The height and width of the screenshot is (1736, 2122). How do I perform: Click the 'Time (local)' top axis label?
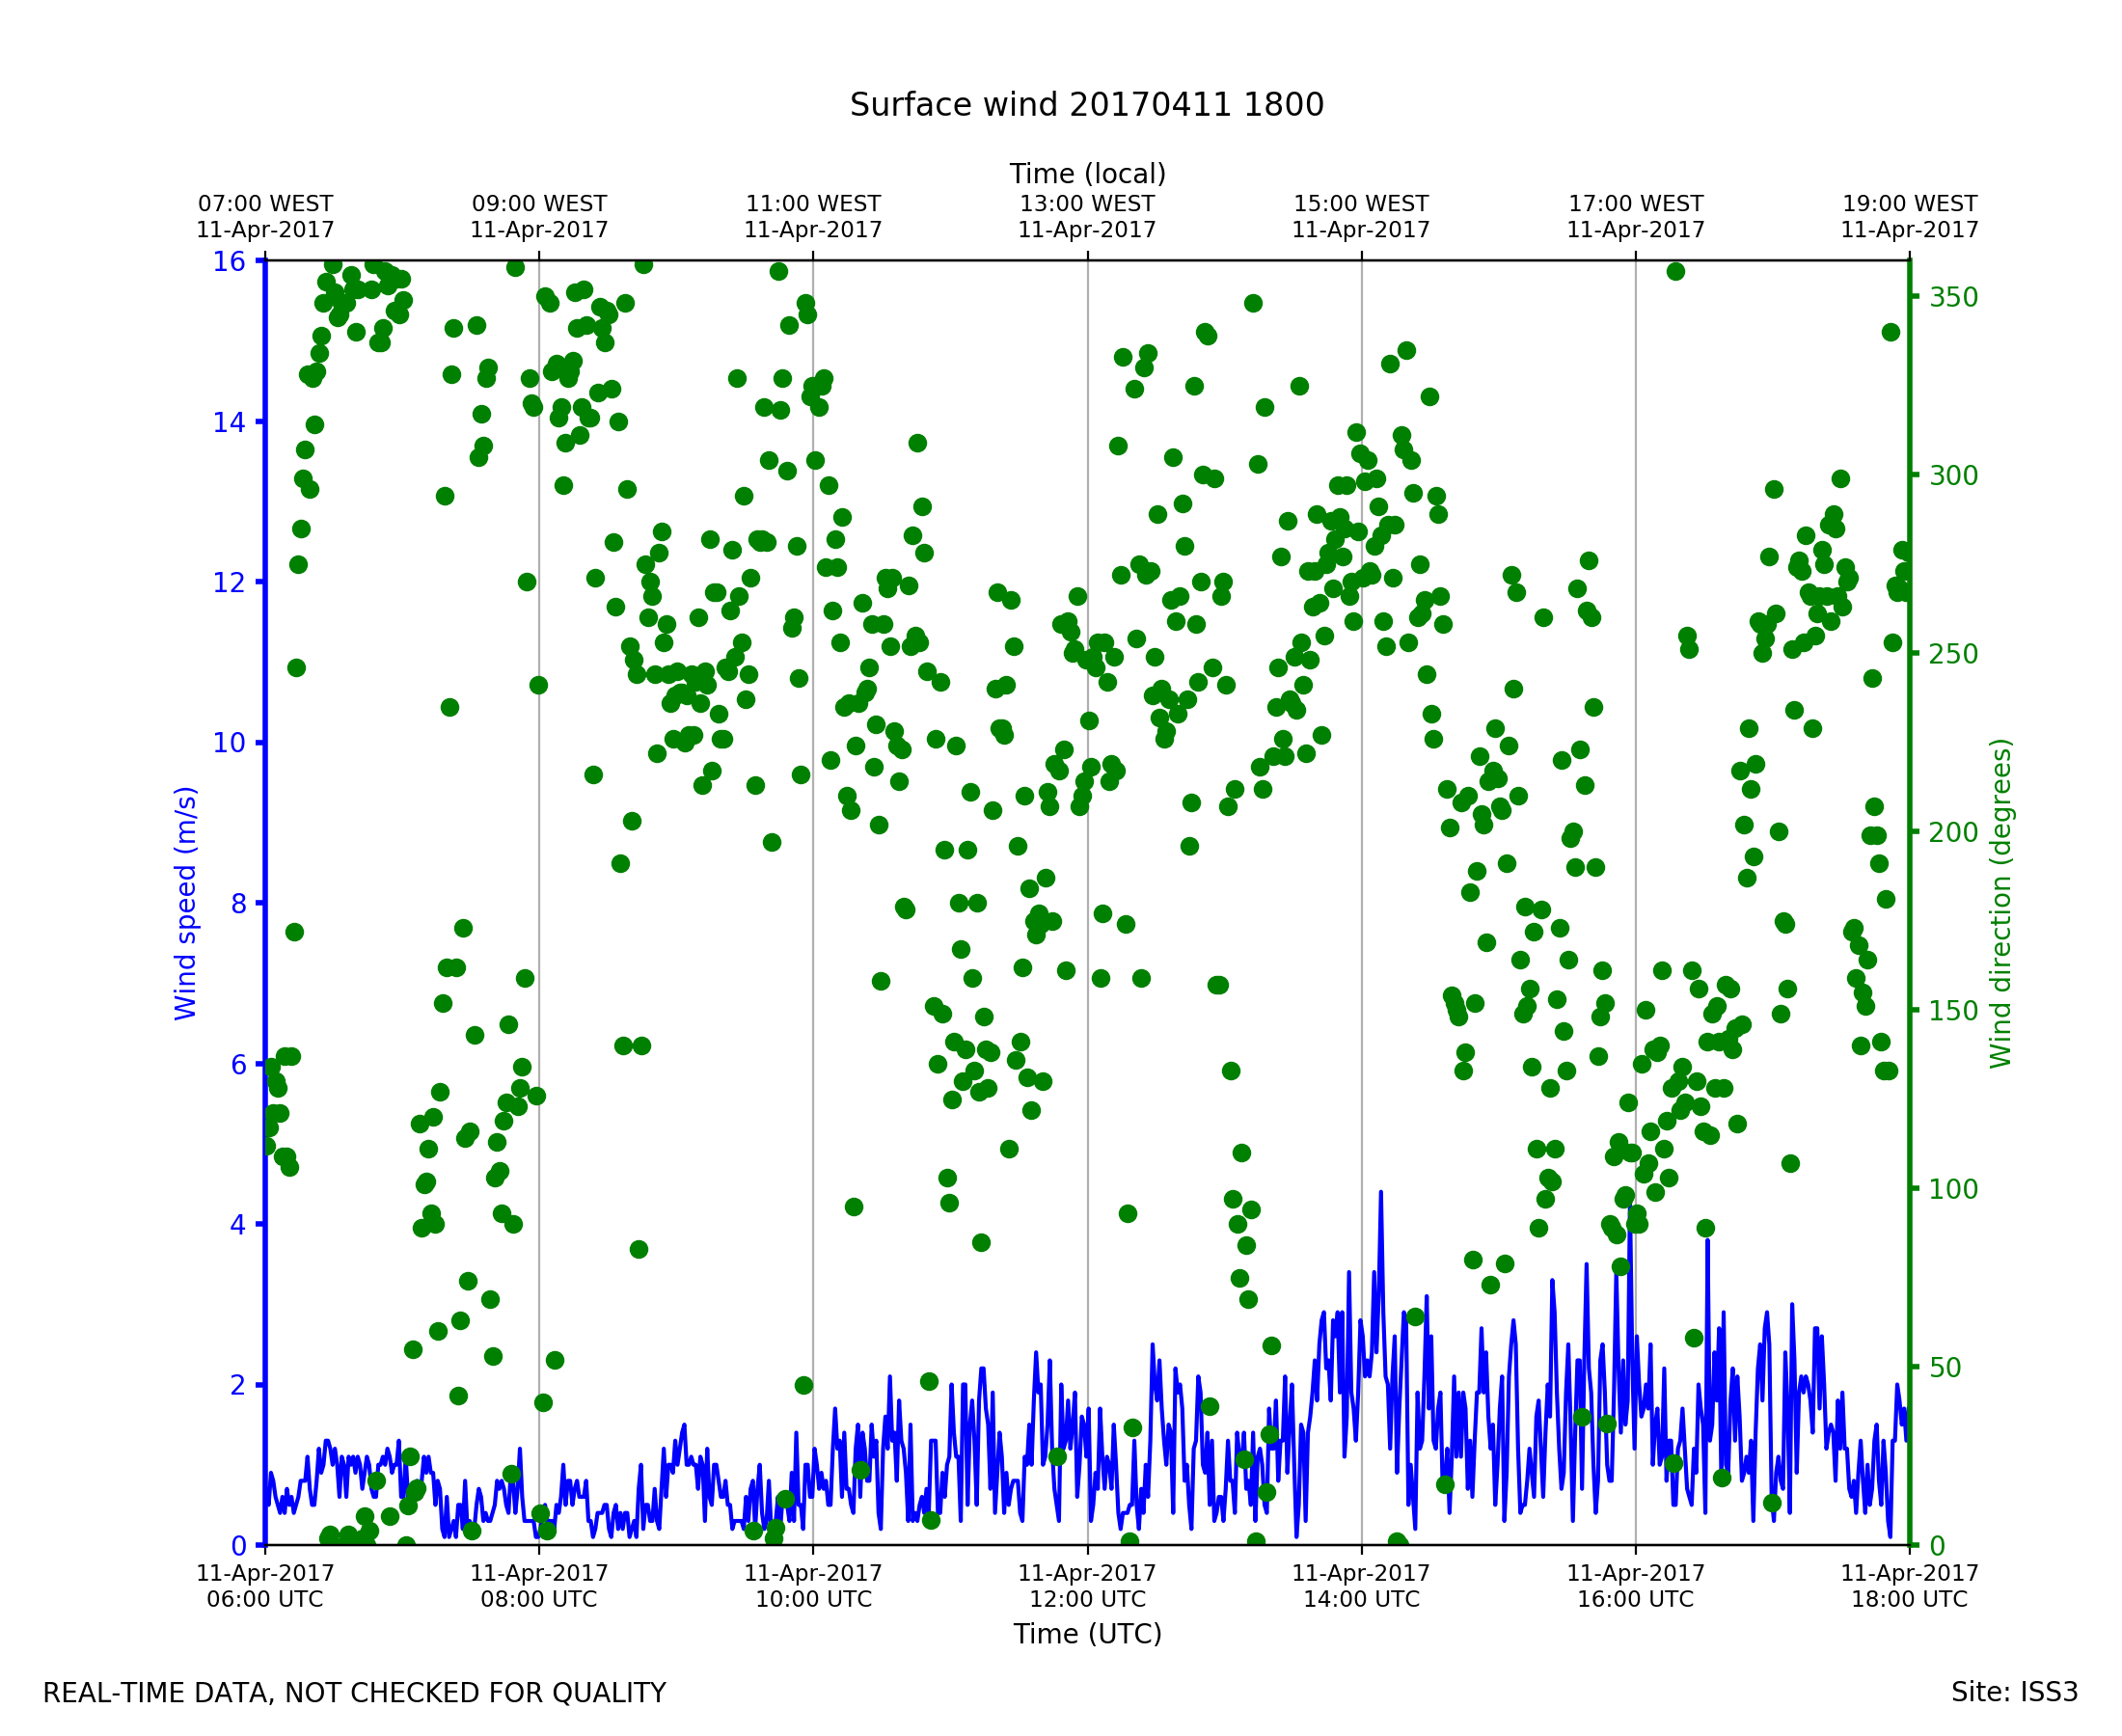coord(1087,174)
